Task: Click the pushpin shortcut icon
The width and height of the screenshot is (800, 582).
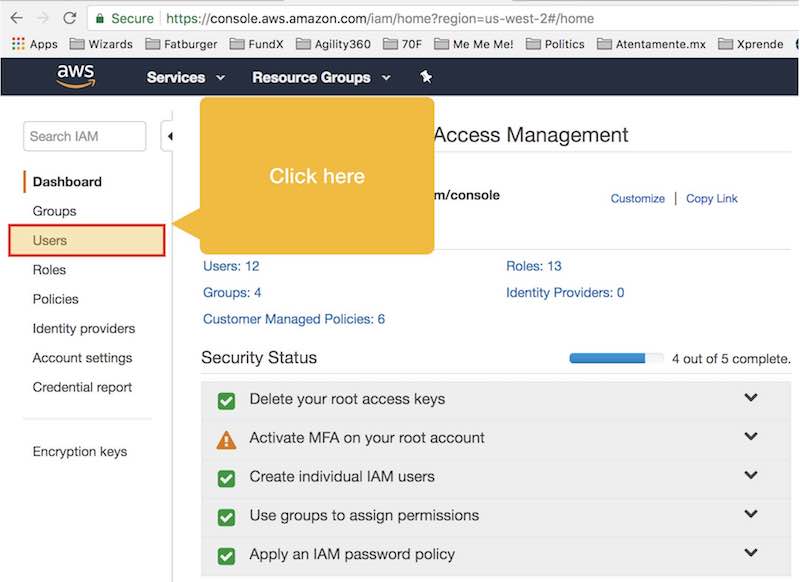Action: pos(426,77)
